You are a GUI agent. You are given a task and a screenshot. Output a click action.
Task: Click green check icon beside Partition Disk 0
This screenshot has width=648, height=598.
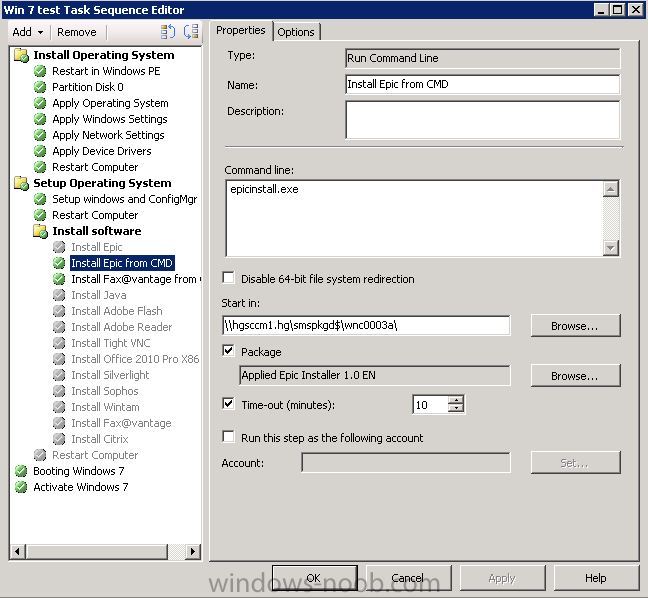(x=40, y=87)
